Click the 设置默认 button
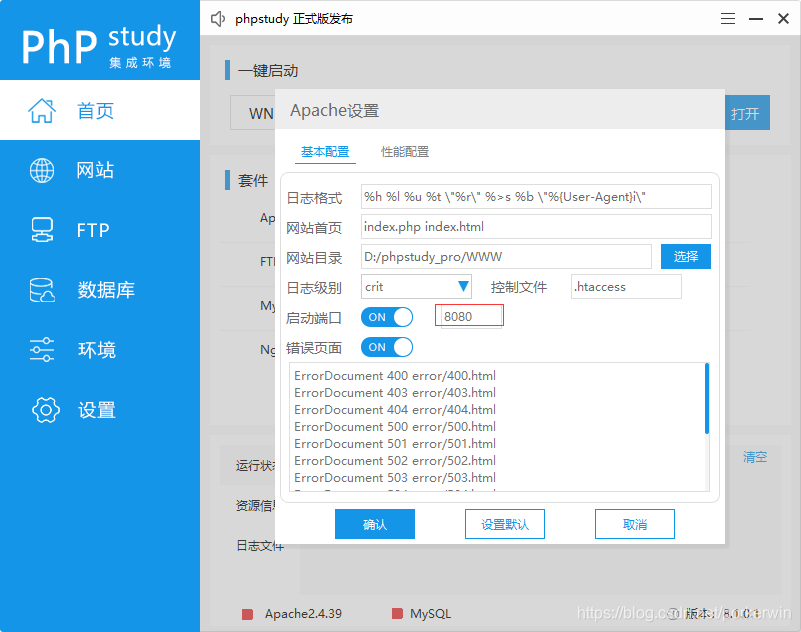801x632 pixels. 505,524
